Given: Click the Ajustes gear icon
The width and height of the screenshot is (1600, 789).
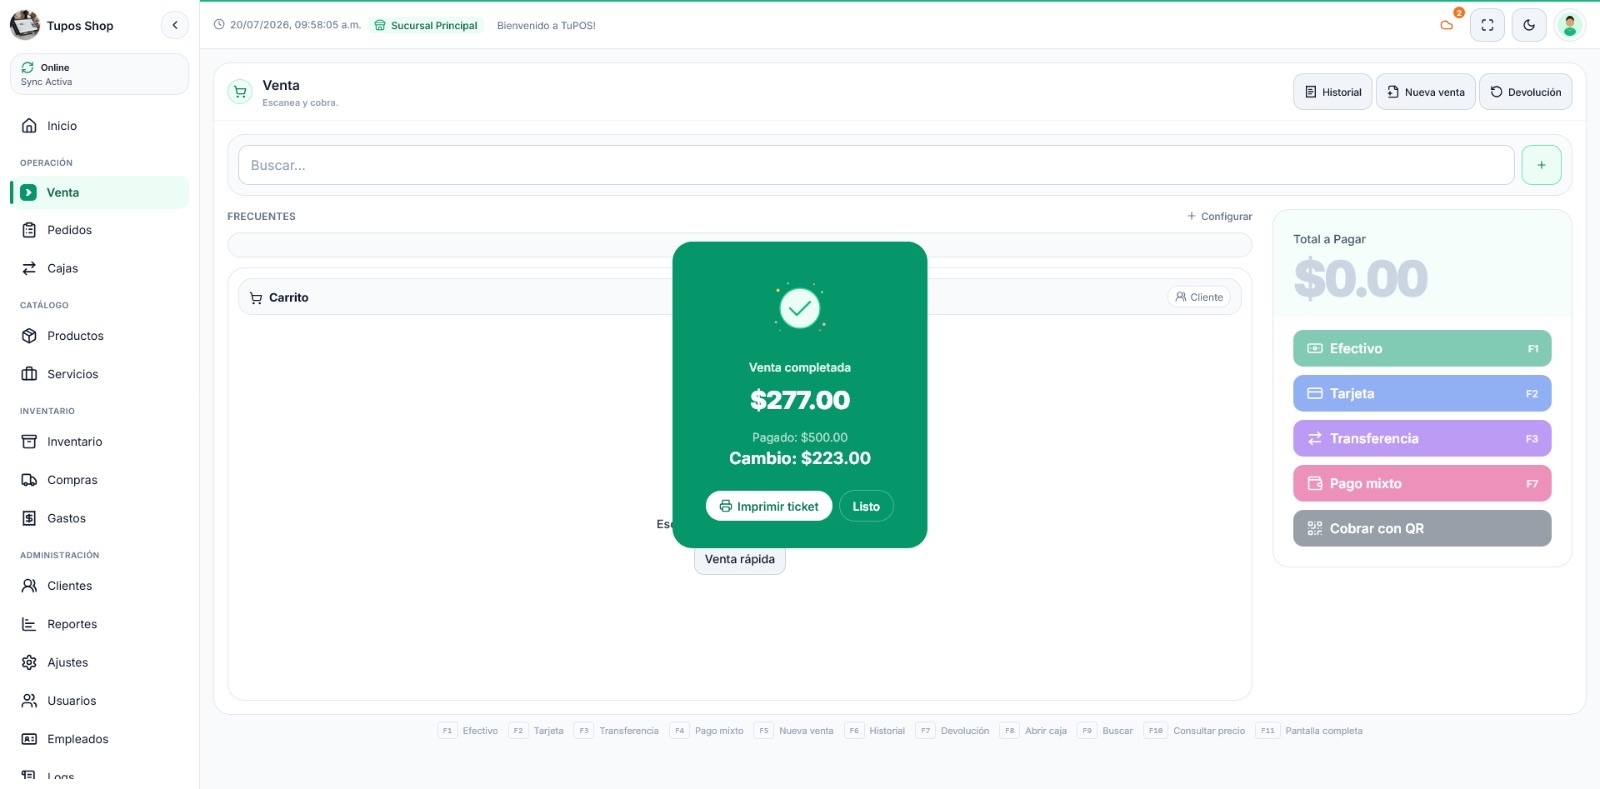Looking at the screenshot, I should [29, 662].
